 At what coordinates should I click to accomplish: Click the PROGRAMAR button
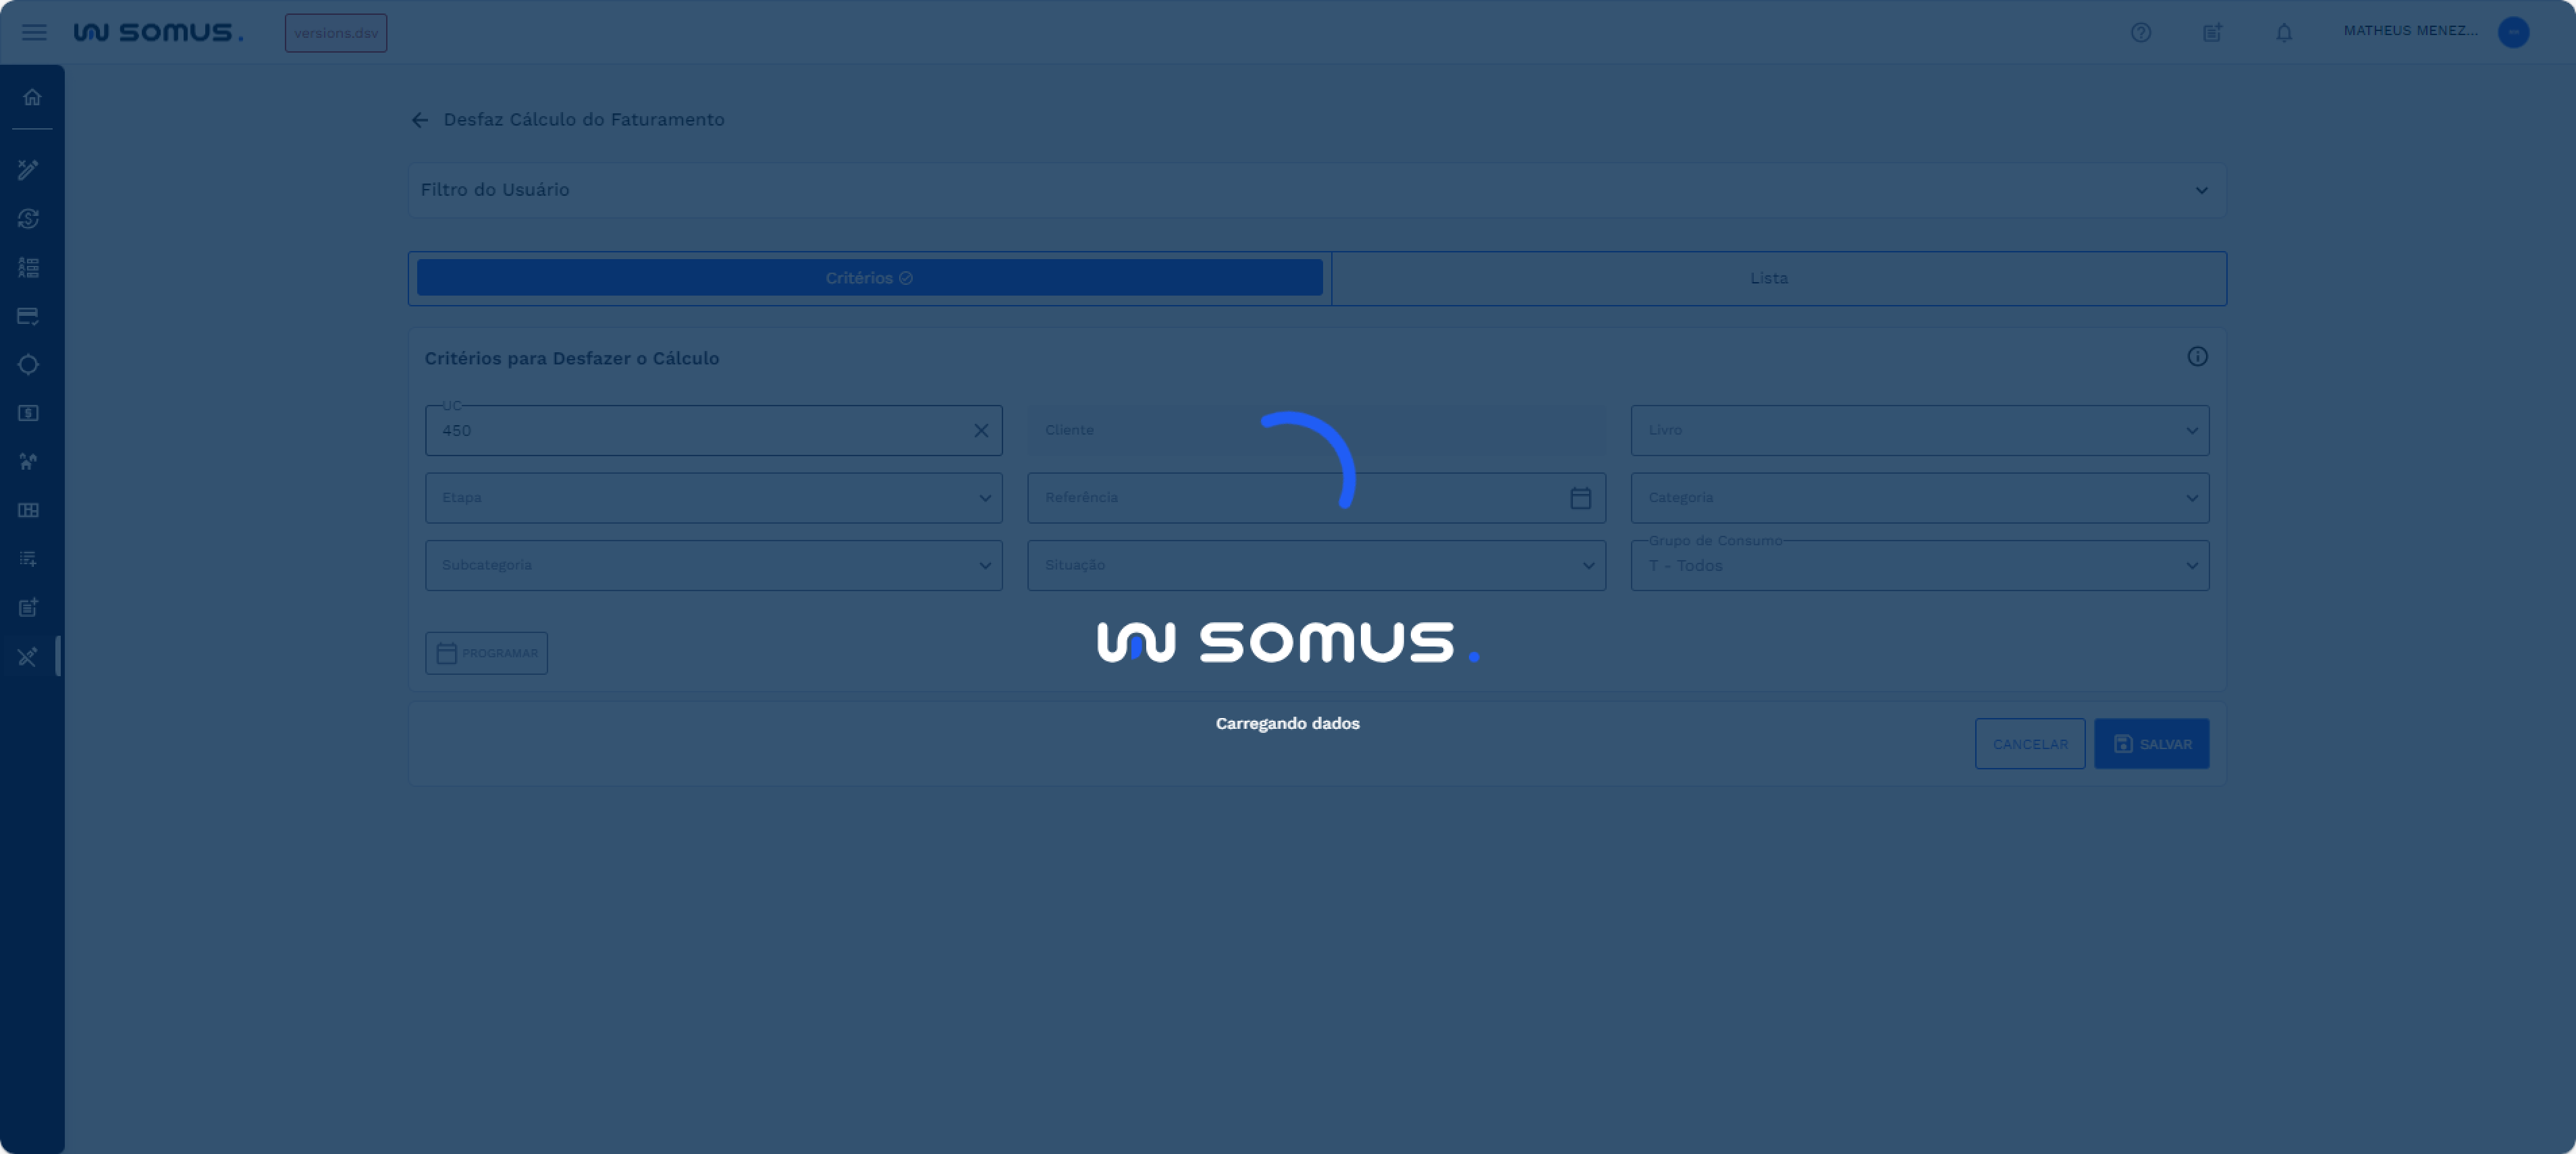486,653
